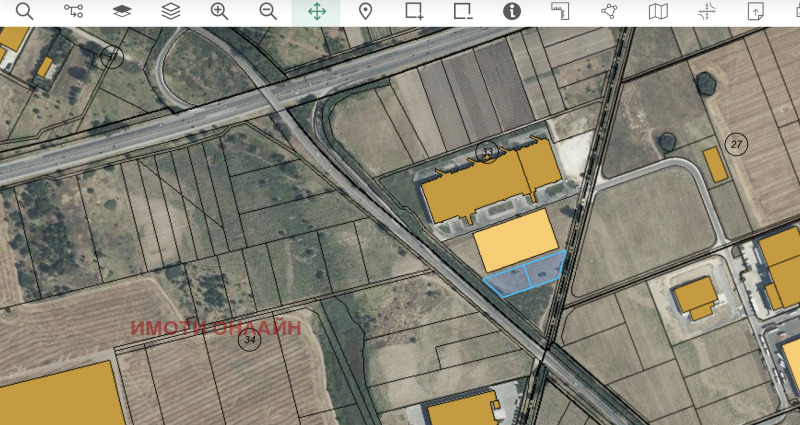Open the search magnifier tool
The width and height of the screenshot is (800, 425).
[x=24, y=11]
